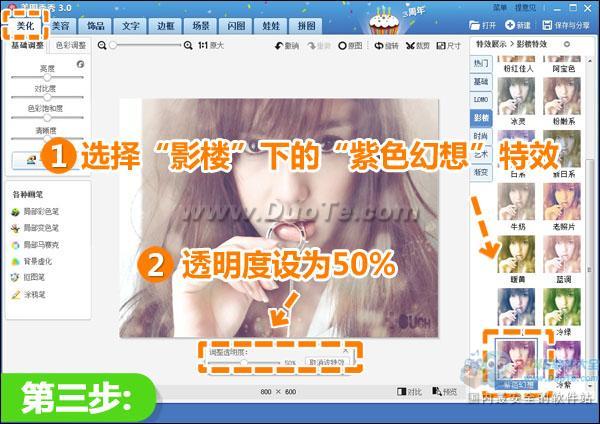The image size is (600, 424).
Task: Toggle the 预览 preview option
Action: coord(444,392)
